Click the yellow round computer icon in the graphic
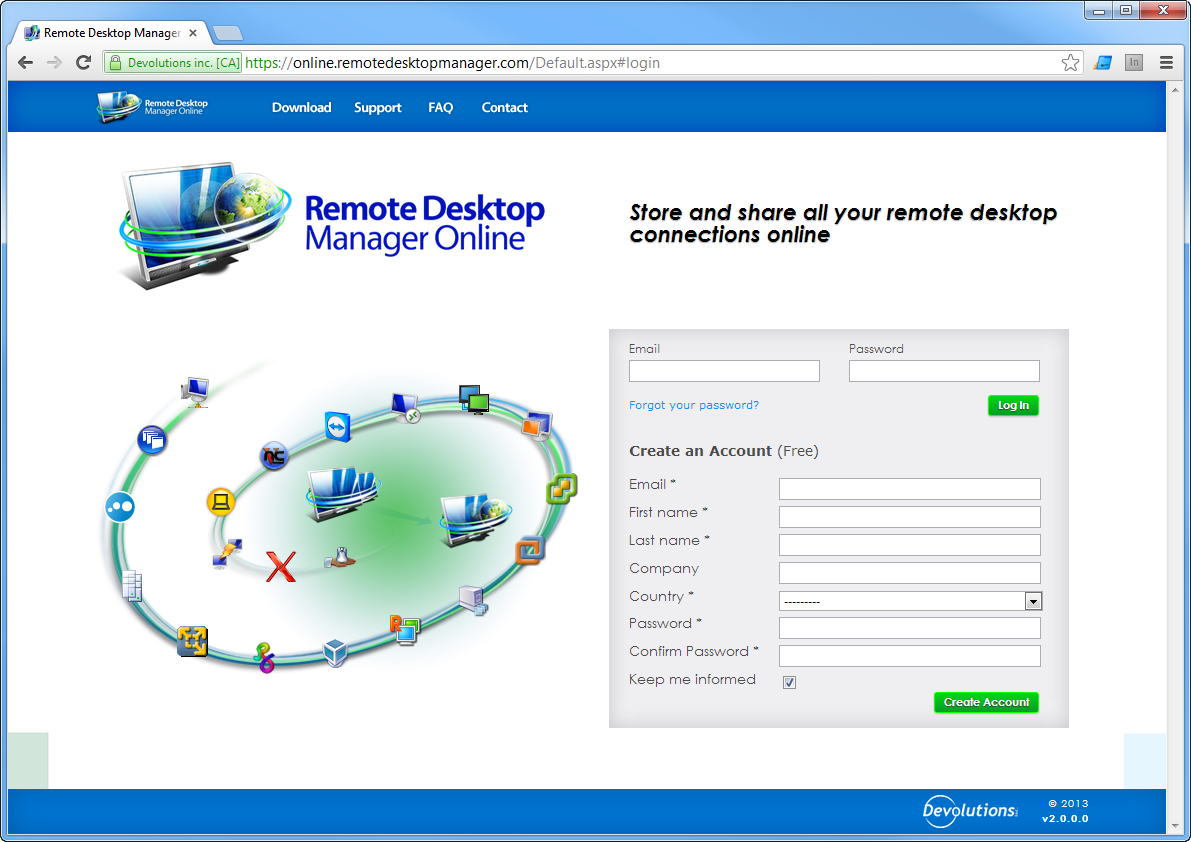1191x842 pixels. (220, 502)
